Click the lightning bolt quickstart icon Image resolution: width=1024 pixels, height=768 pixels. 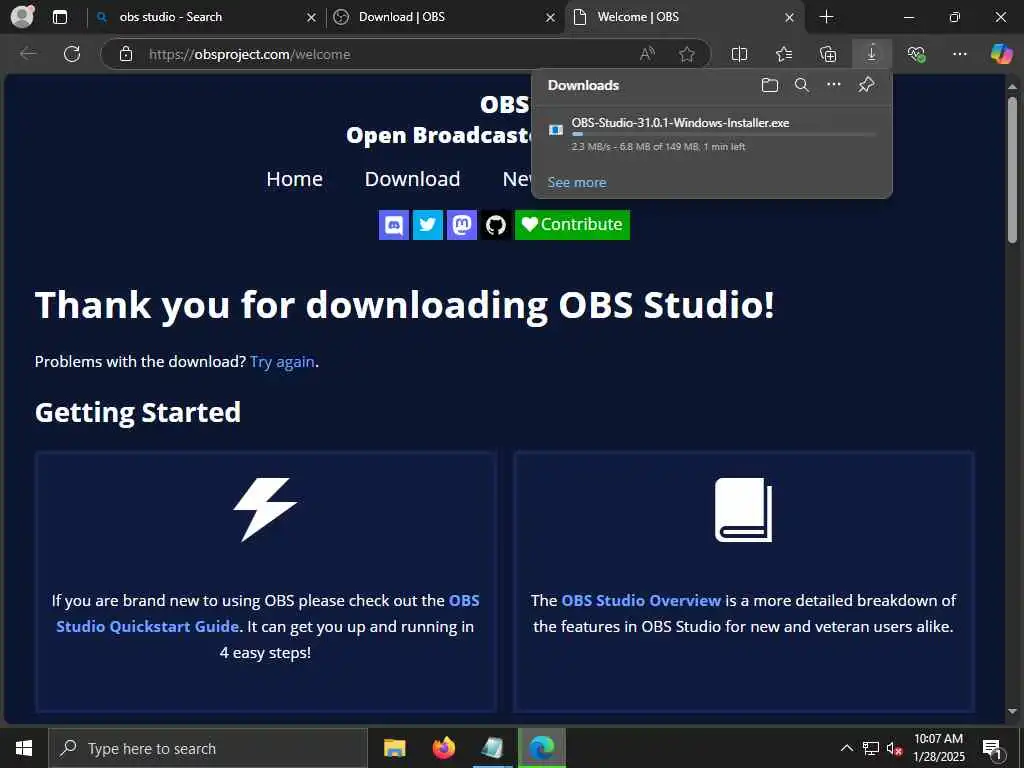[x=265, y=509]
